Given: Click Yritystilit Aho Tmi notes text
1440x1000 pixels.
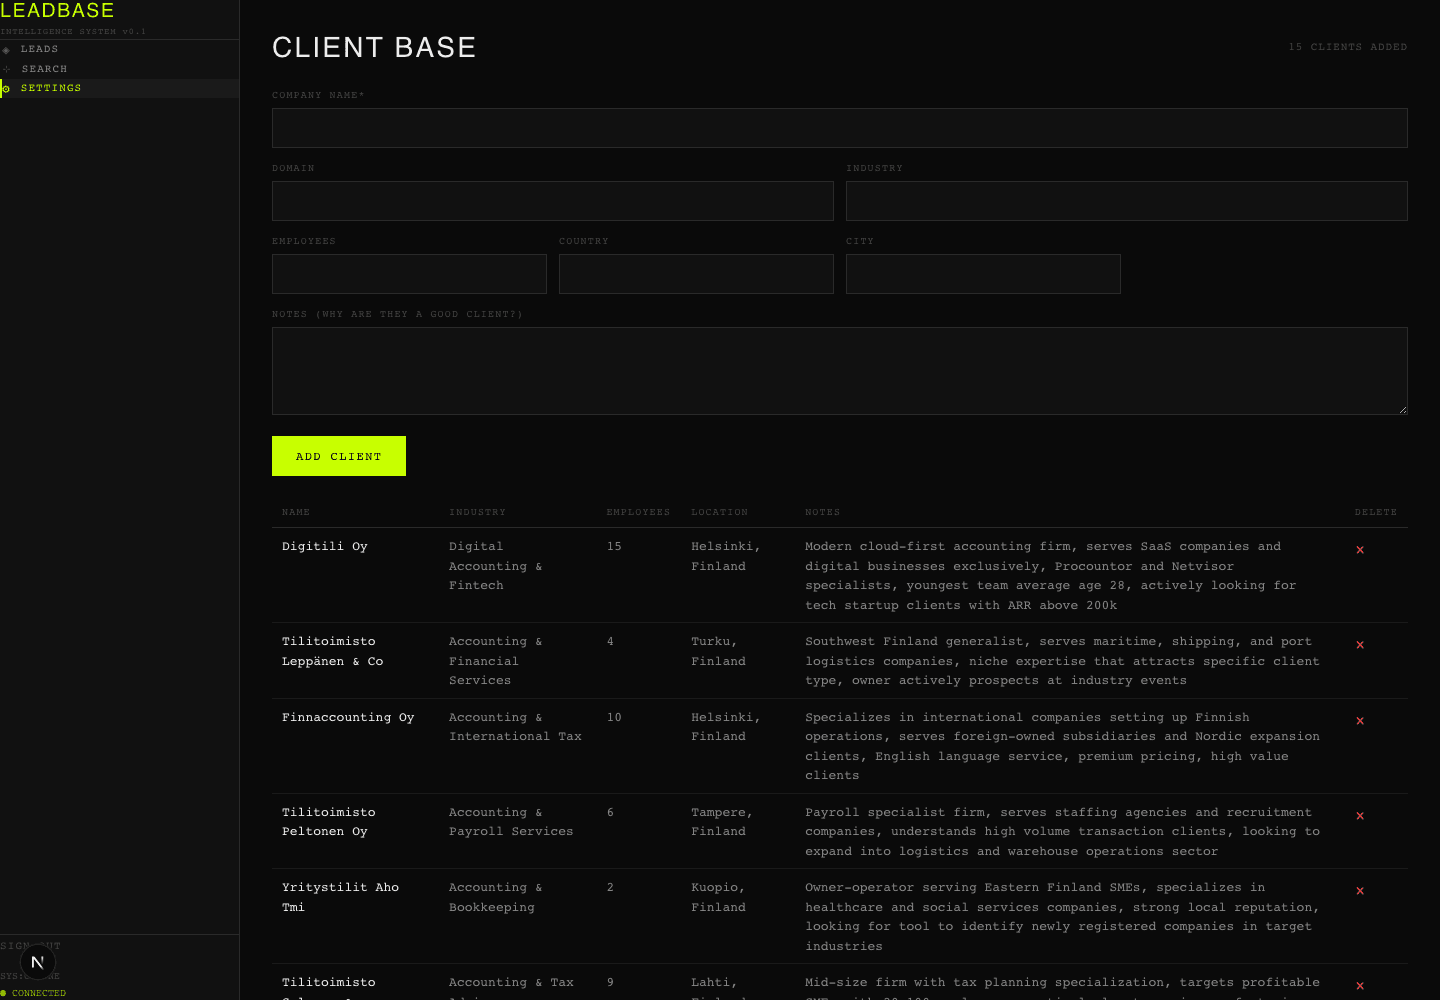Looking at the screenshot, I should [x=1062, y=917].
